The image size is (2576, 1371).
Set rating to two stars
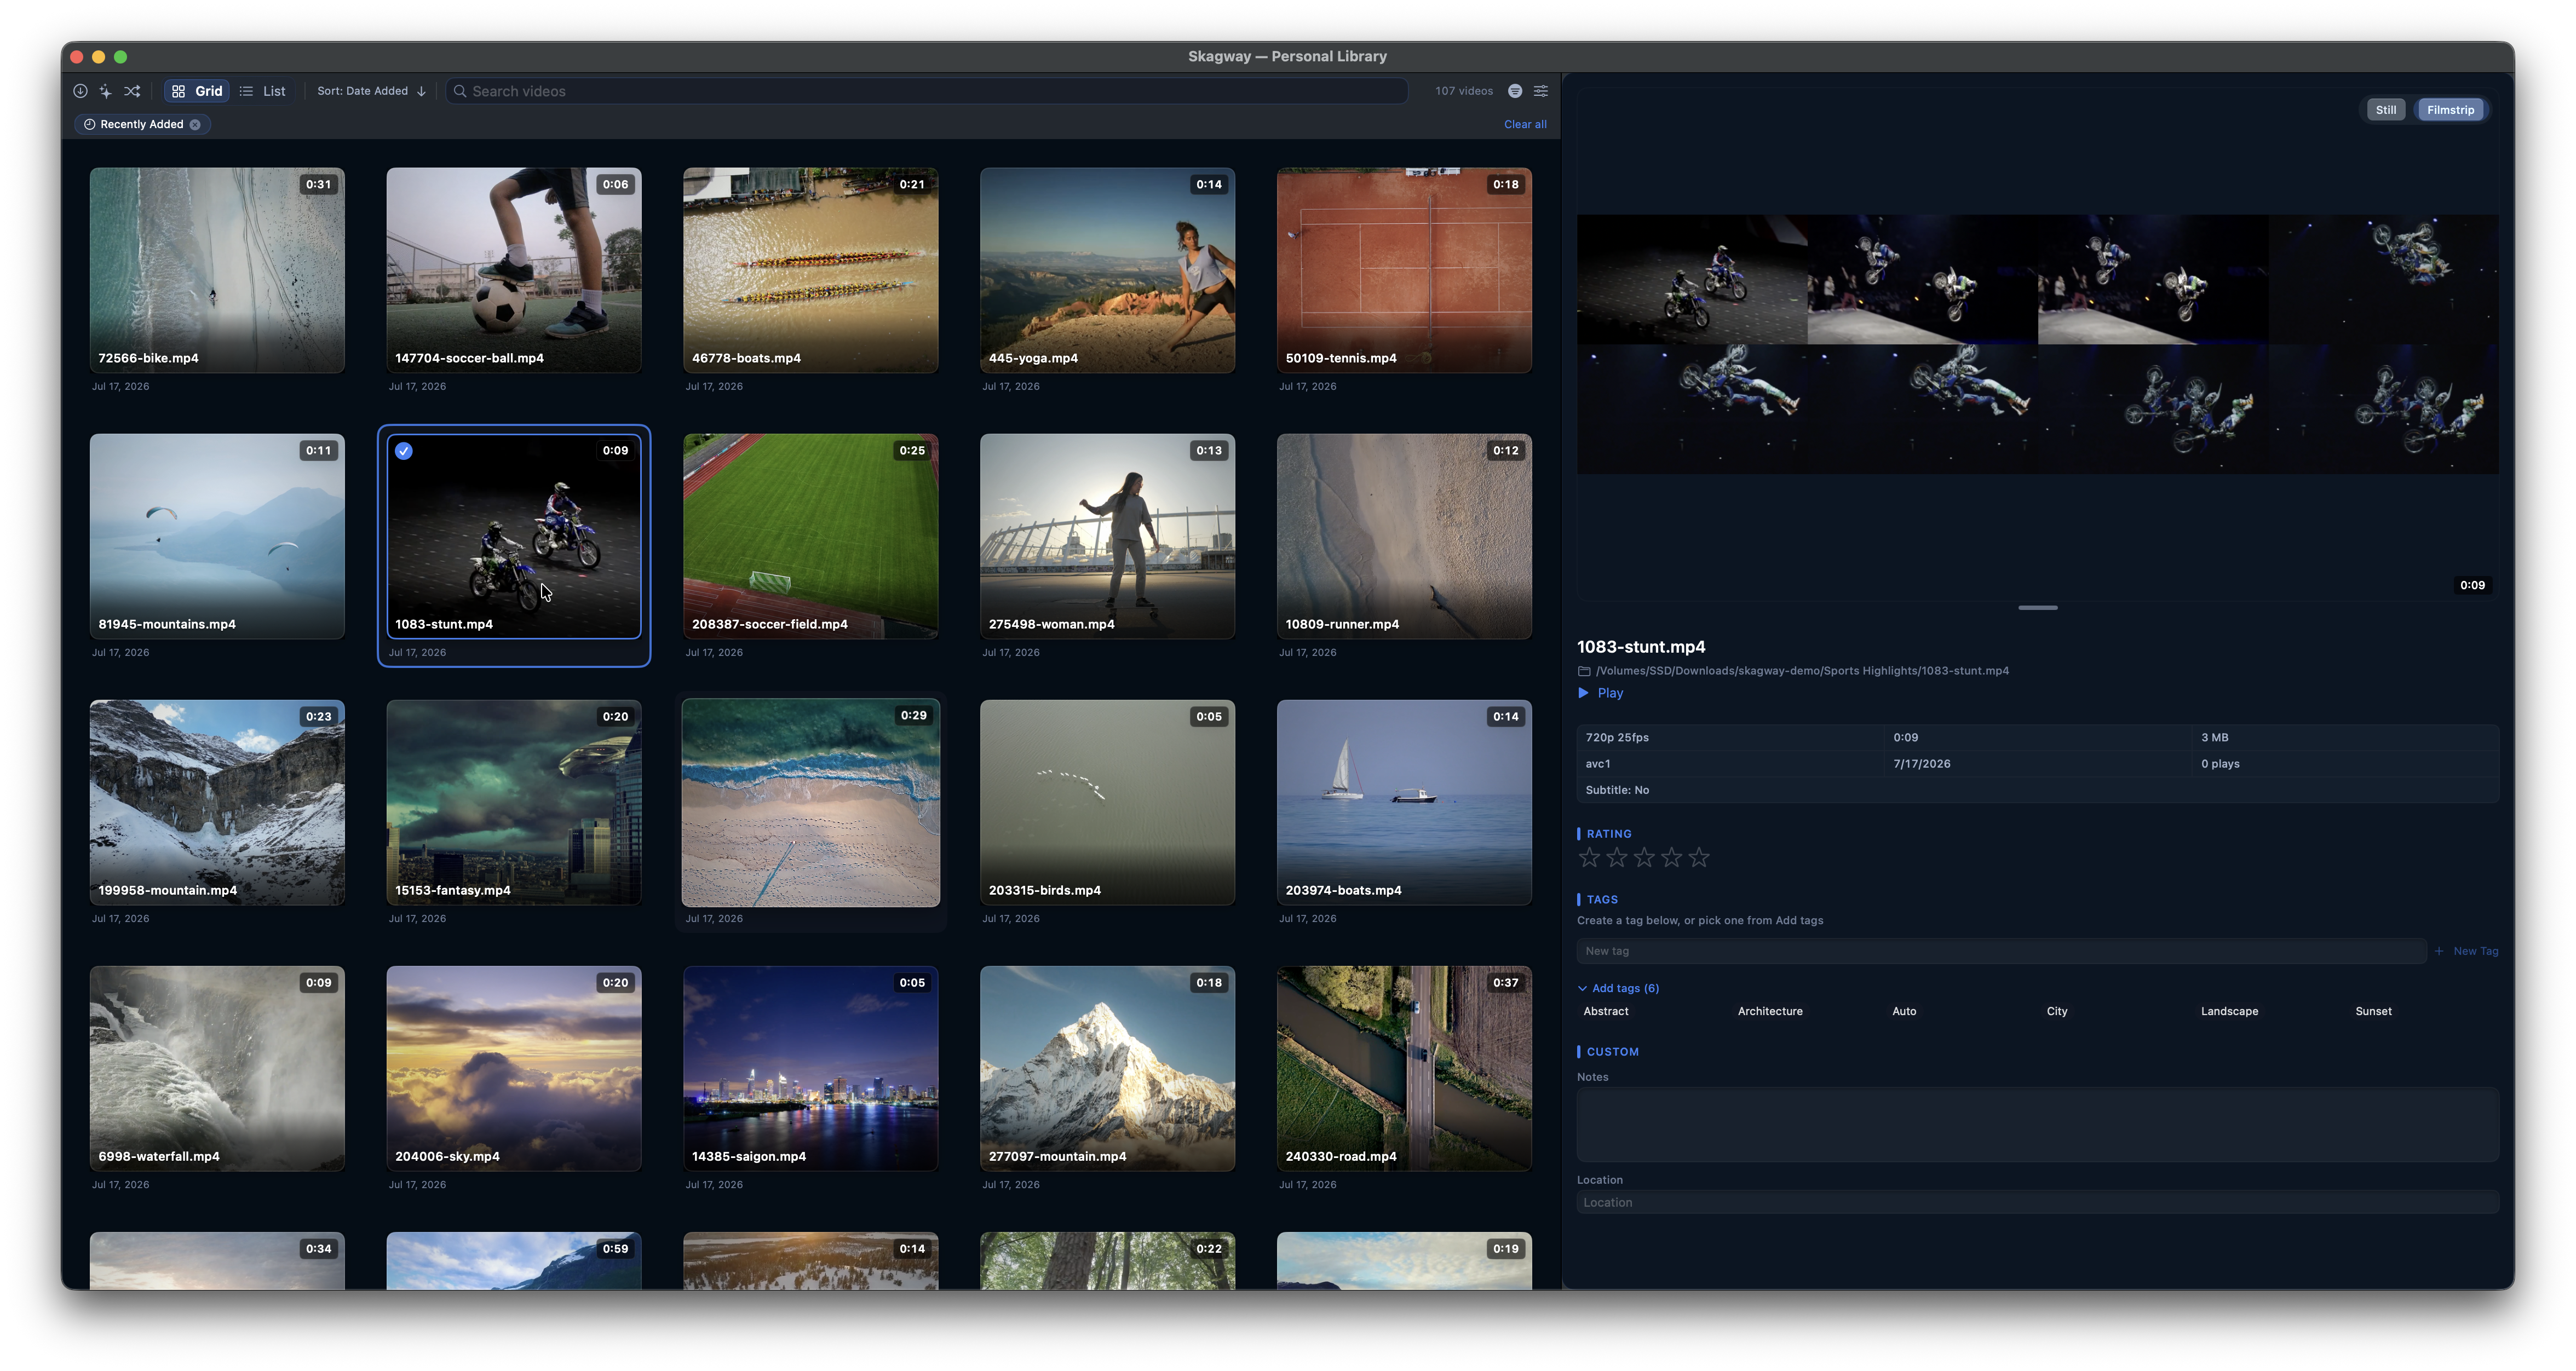1616,858
